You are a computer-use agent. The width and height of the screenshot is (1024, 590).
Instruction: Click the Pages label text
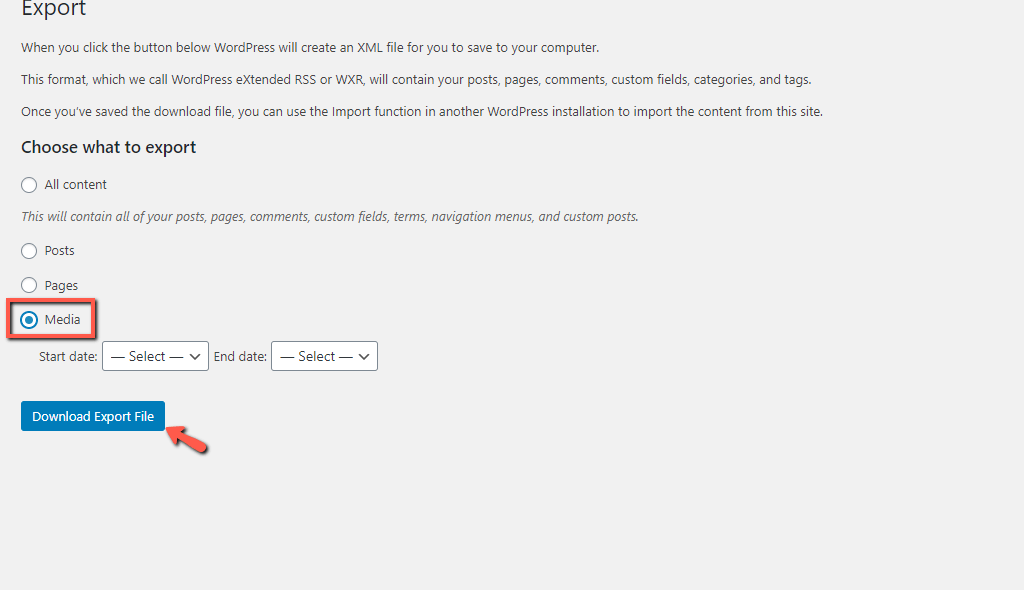[x=61, y=286]
